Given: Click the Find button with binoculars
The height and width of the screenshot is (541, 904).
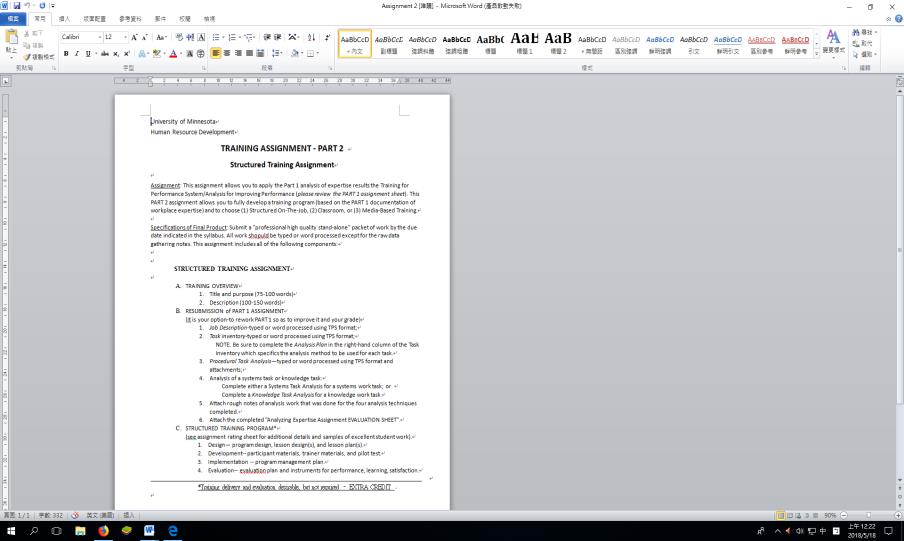Looking at the screenshot, I should pos(864,33).
